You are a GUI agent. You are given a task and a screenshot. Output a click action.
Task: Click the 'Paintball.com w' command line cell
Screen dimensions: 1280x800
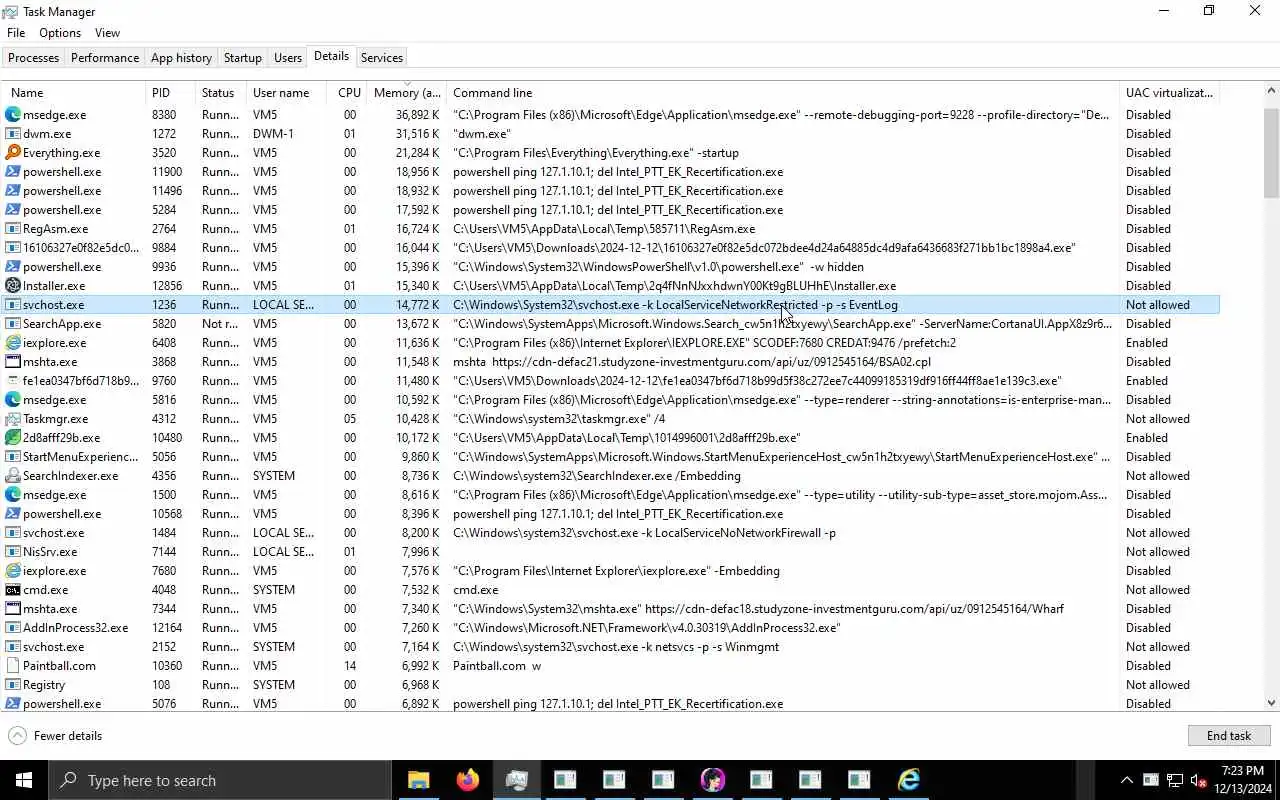[x=497, y=666]
